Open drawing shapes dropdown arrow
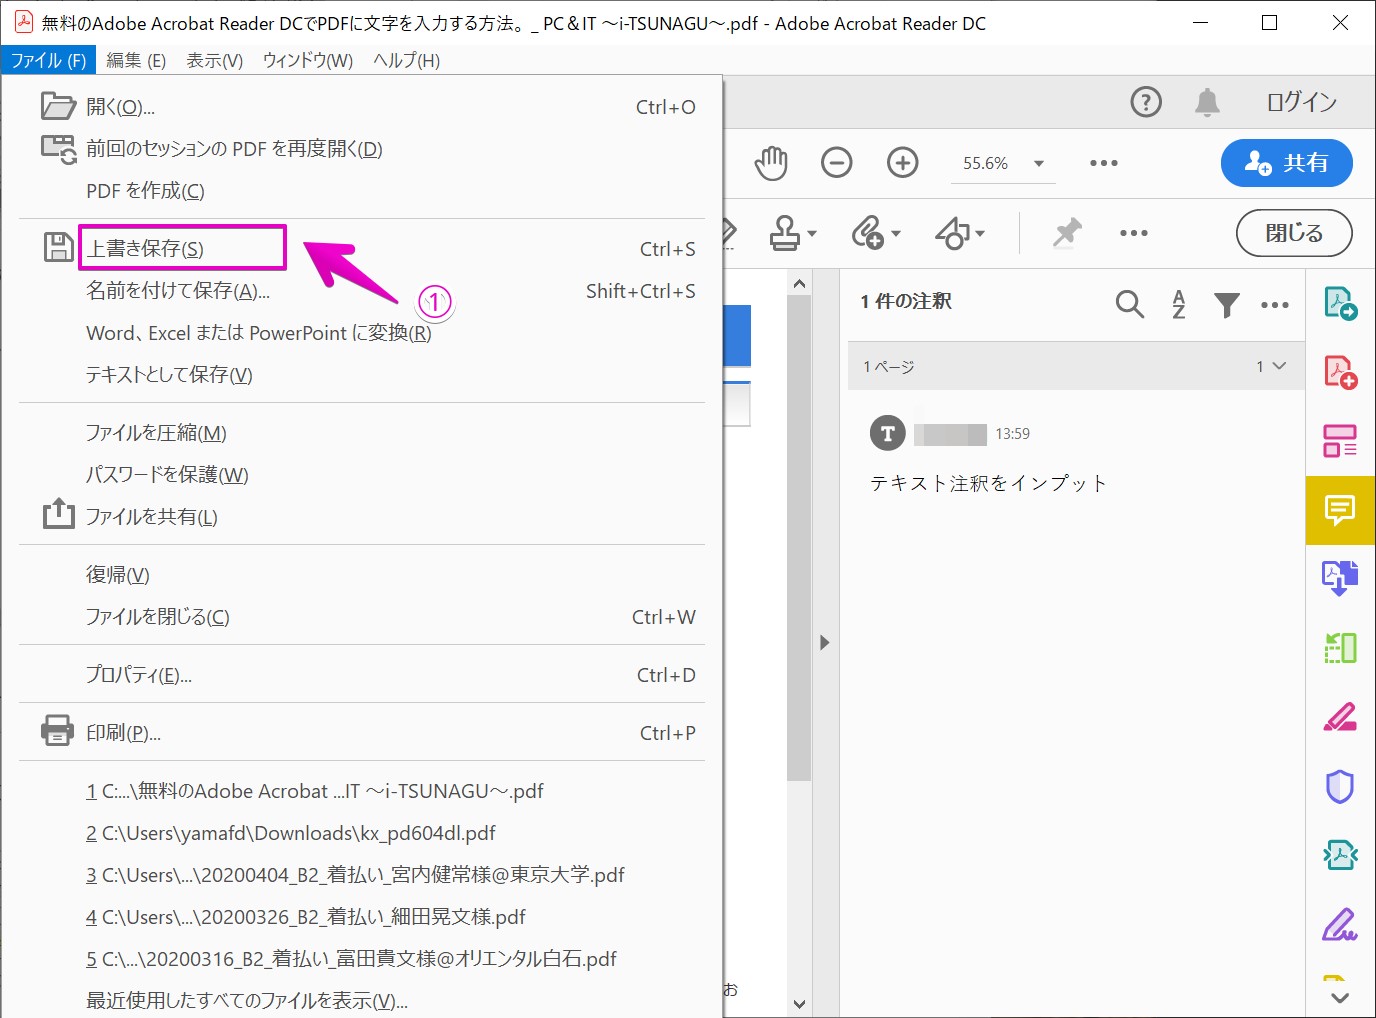The height and width of the screenshot is (1018, 1376). tap(980, 234)
